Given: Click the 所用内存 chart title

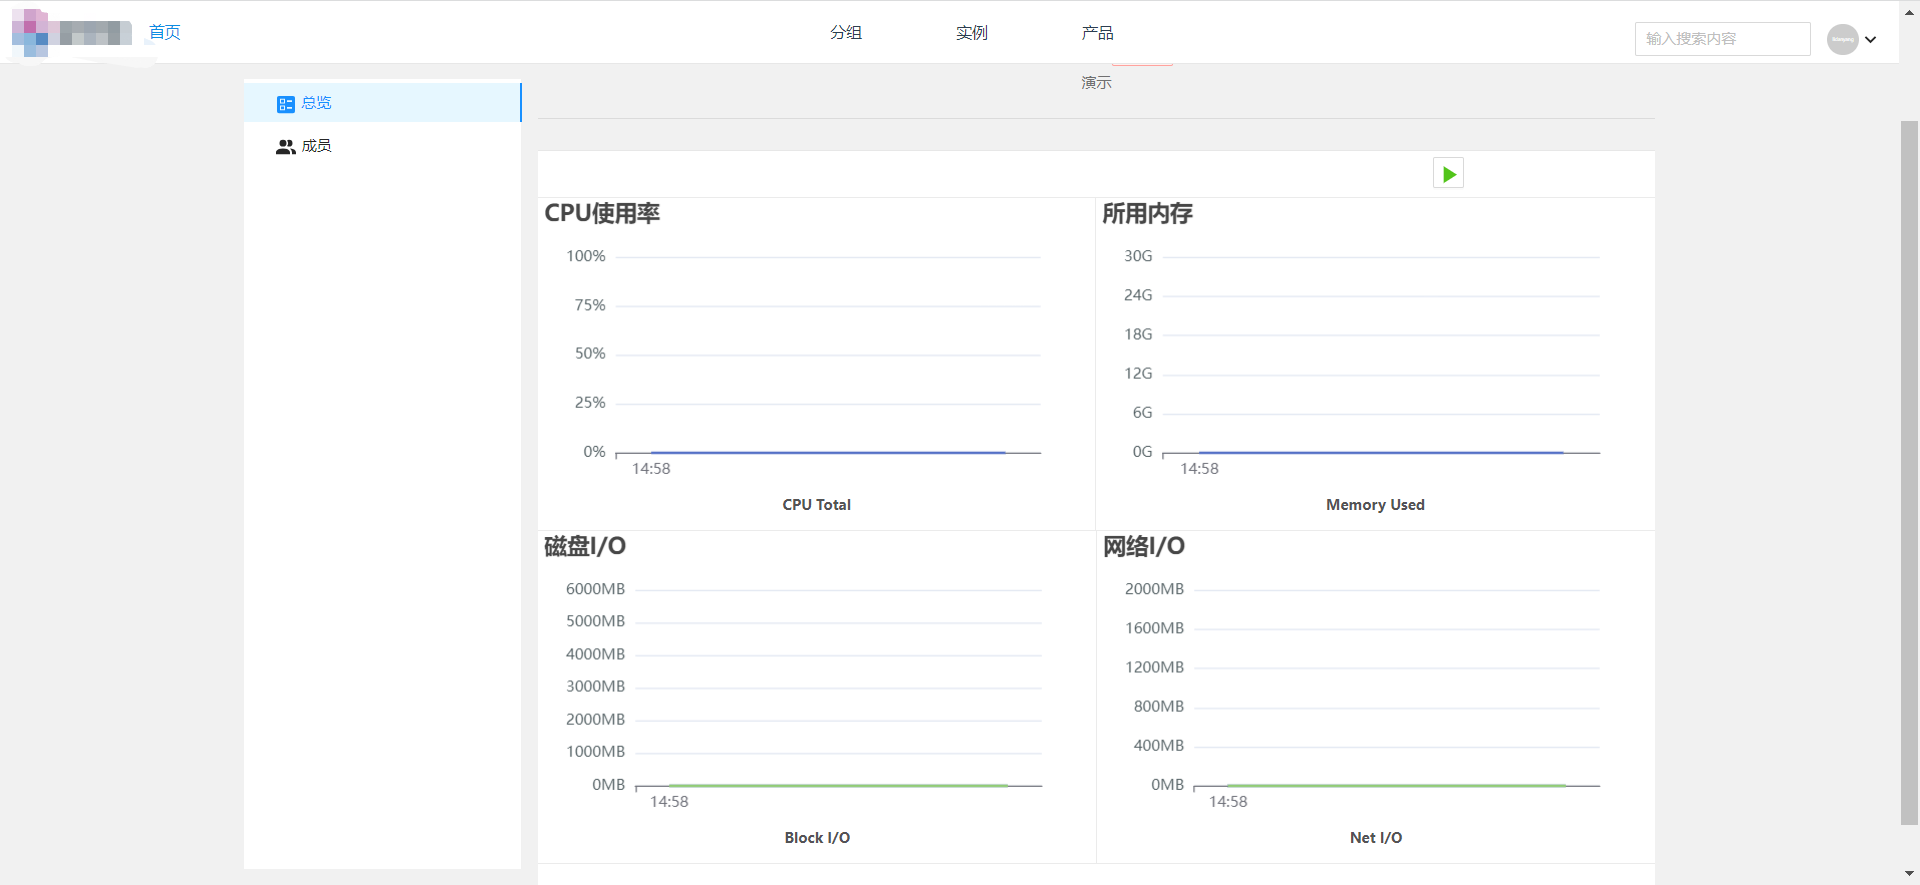Looking at the screenshot, I should point(1147,213).
